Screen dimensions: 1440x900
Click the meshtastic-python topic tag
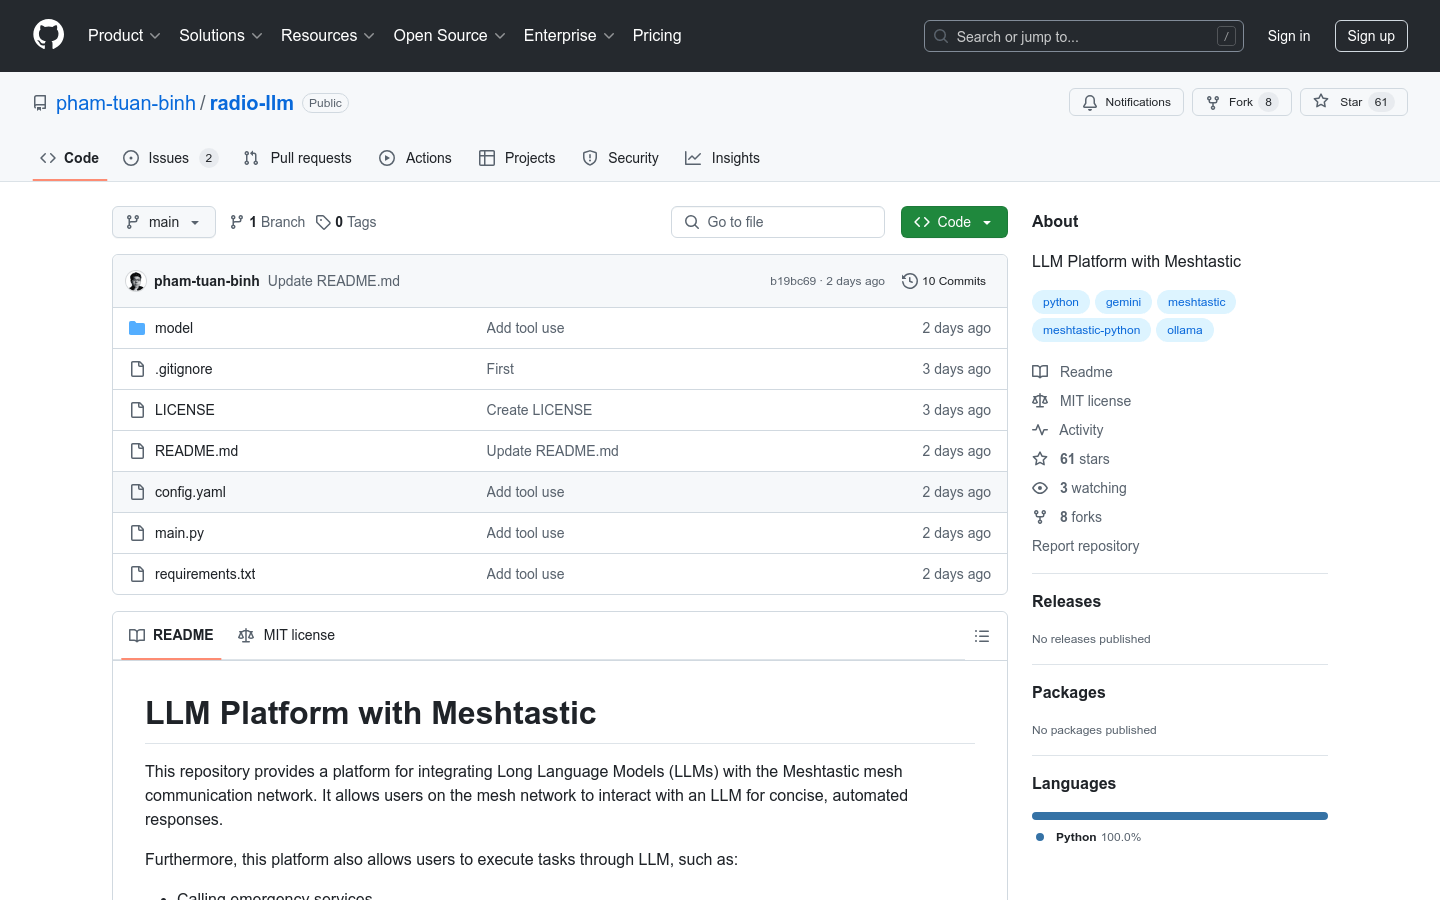click(1091, 330)
